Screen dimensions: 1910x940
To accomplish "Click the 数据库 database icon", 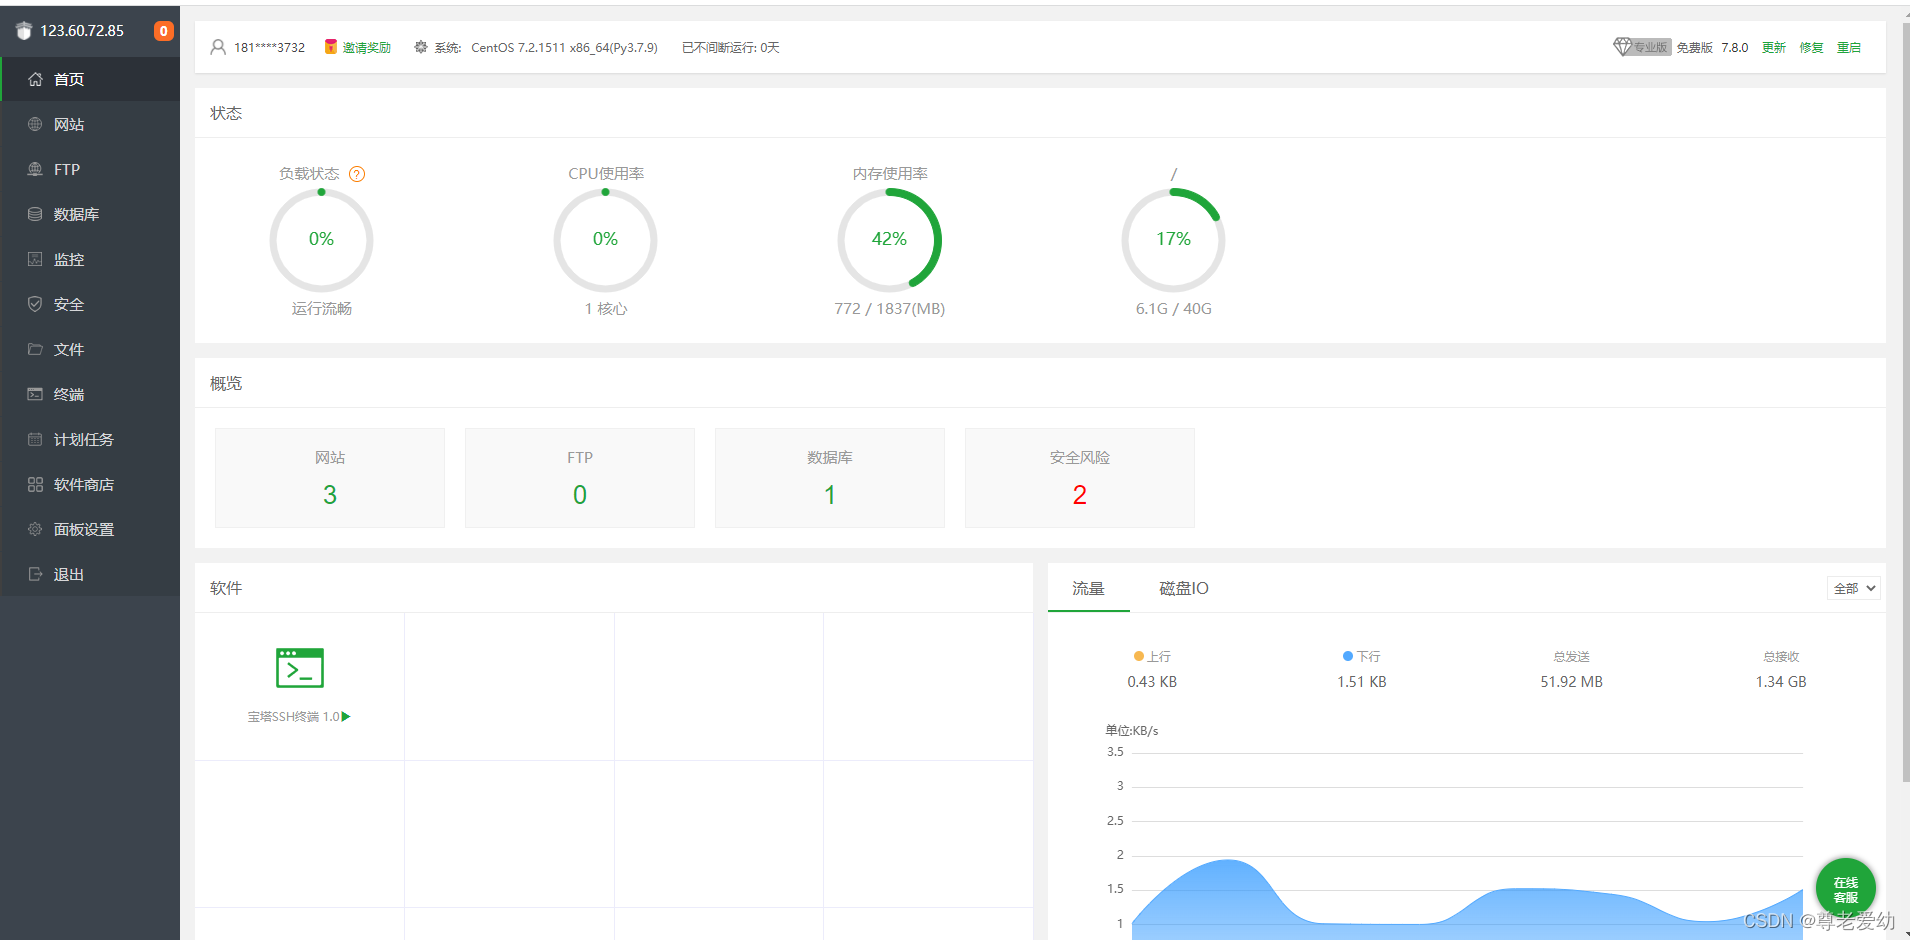I will 35,214.
